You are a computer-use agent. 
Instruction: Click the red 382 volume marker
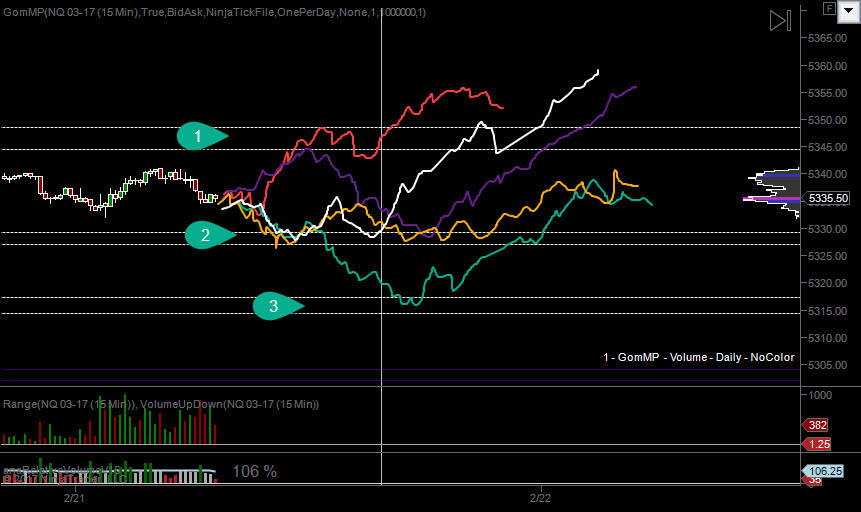(817, 425)
